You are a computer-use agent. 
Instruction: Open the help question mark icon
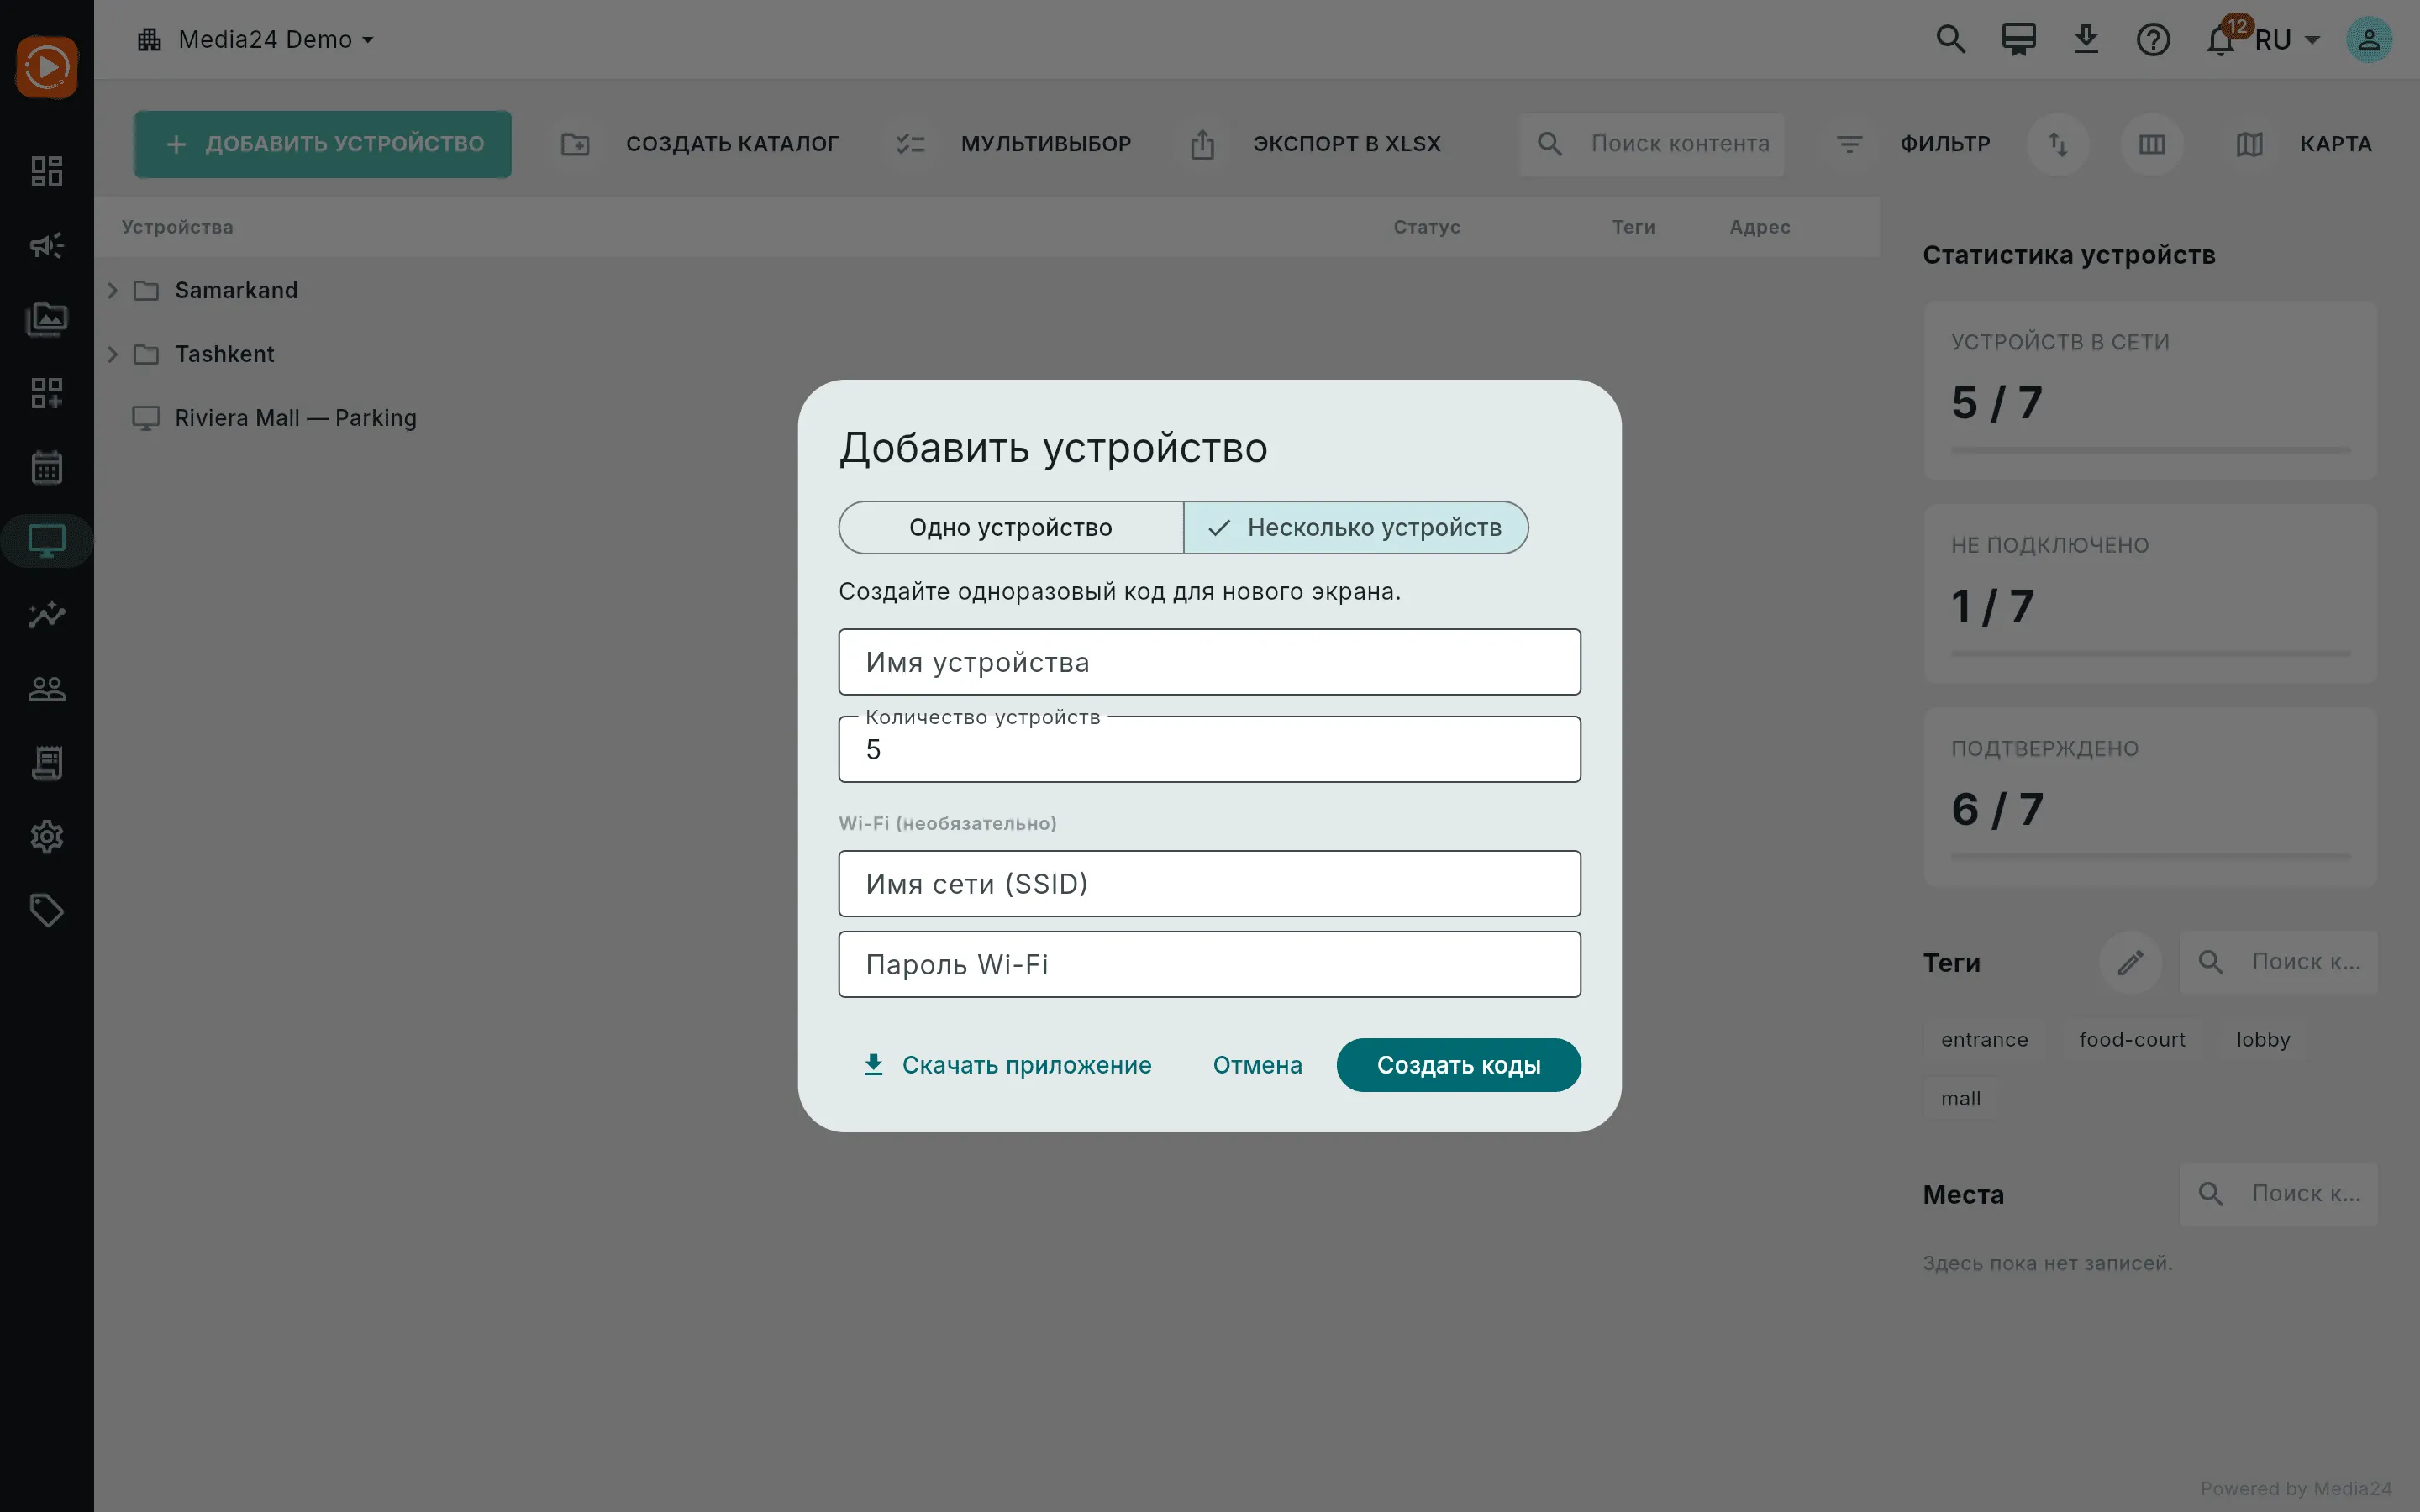coord(2153,40)
